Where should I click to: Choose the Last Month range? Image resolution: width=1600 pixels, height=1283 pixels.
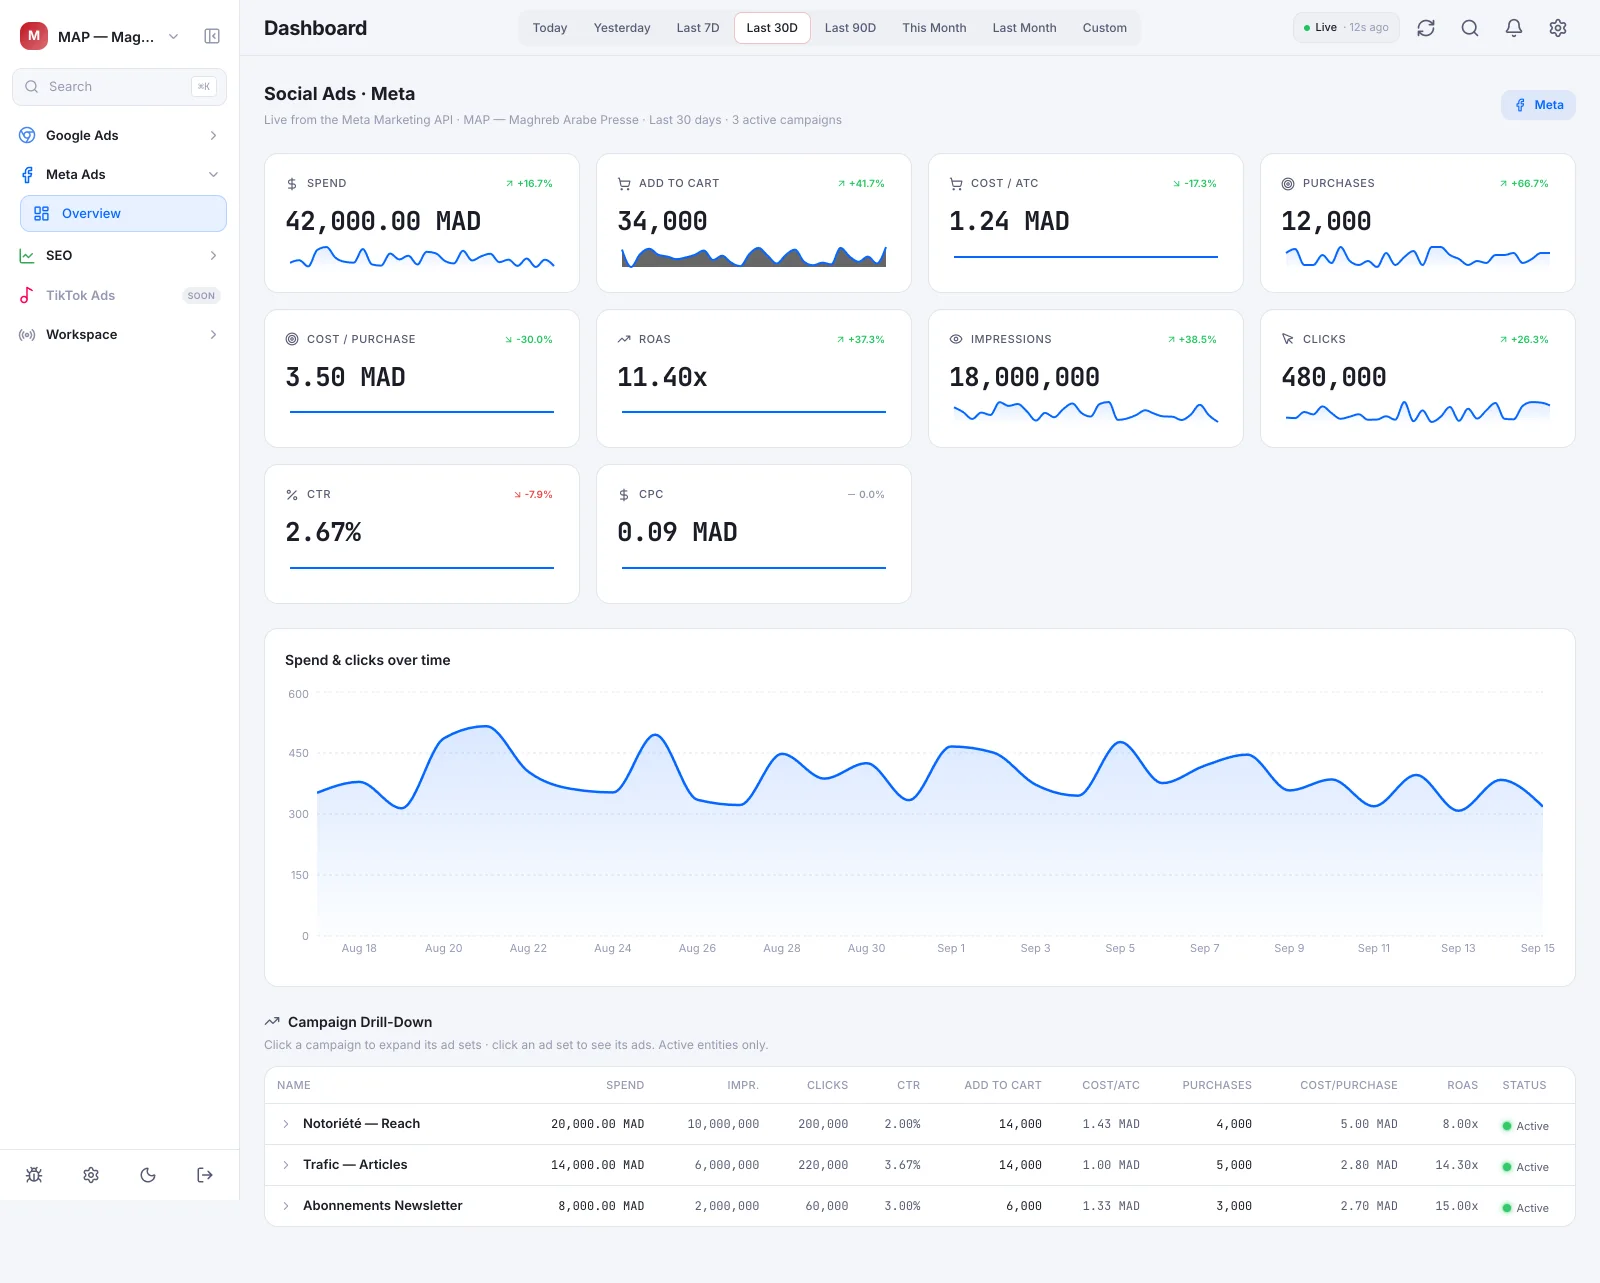tap(1024, 28)
